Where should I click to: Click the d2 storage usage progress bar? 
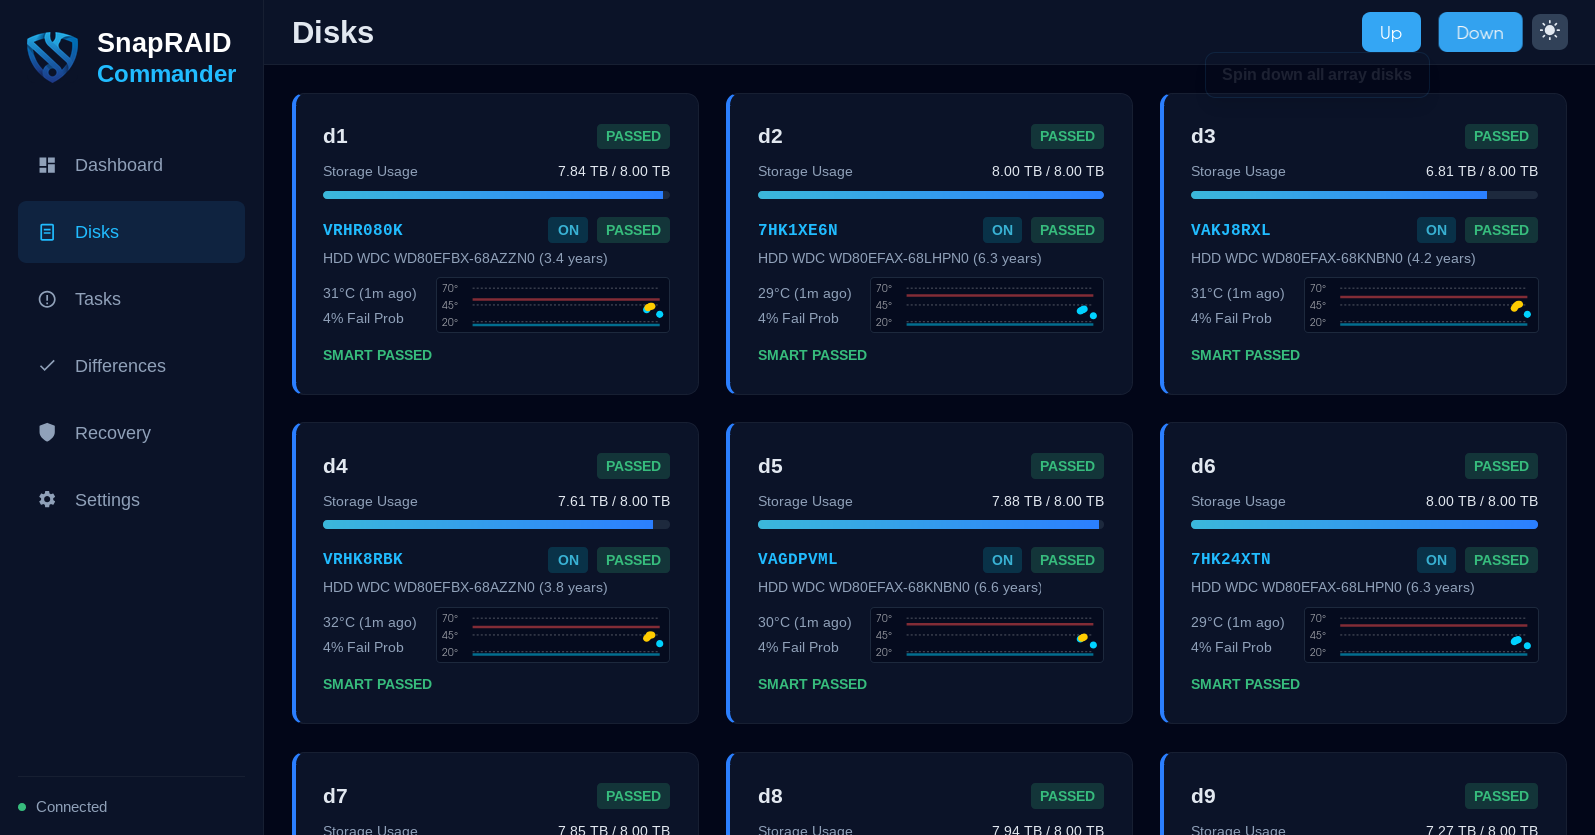[931, 195]
